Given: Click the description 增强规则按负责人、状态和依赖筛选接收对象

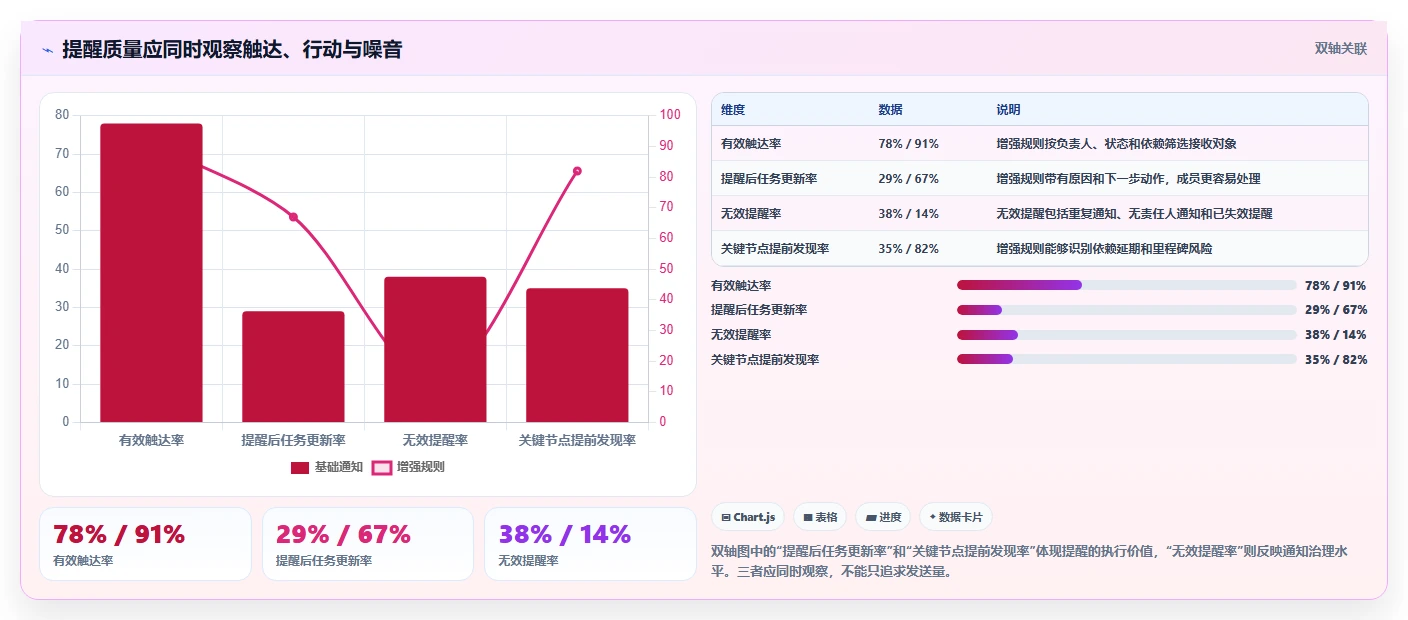Looking at the screenshot, I should click(1116, 144).
